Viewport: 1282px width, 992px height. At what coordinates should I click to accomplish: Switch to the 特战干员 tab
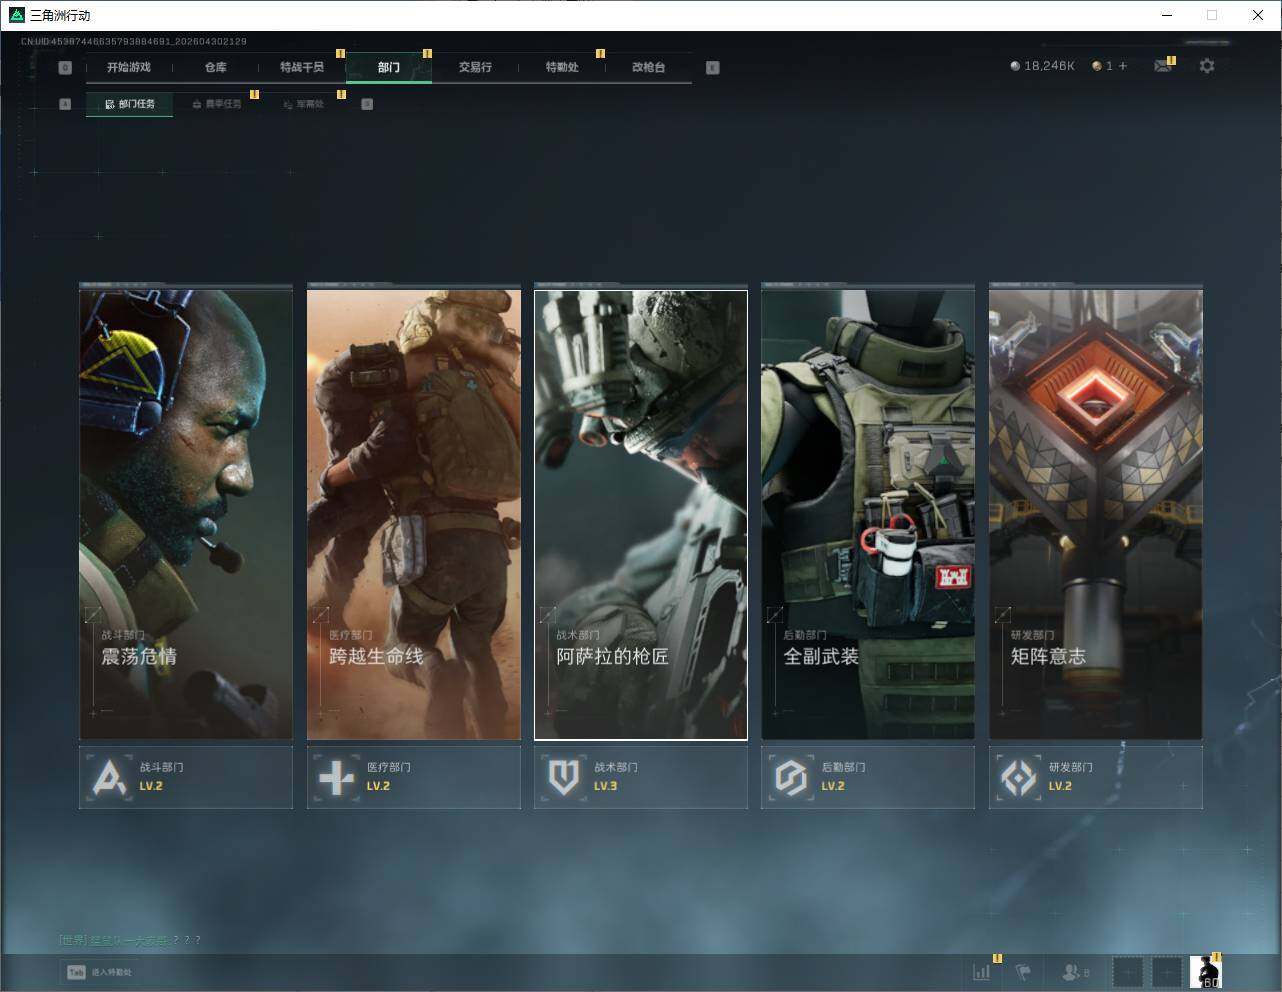tap(302, 67)
